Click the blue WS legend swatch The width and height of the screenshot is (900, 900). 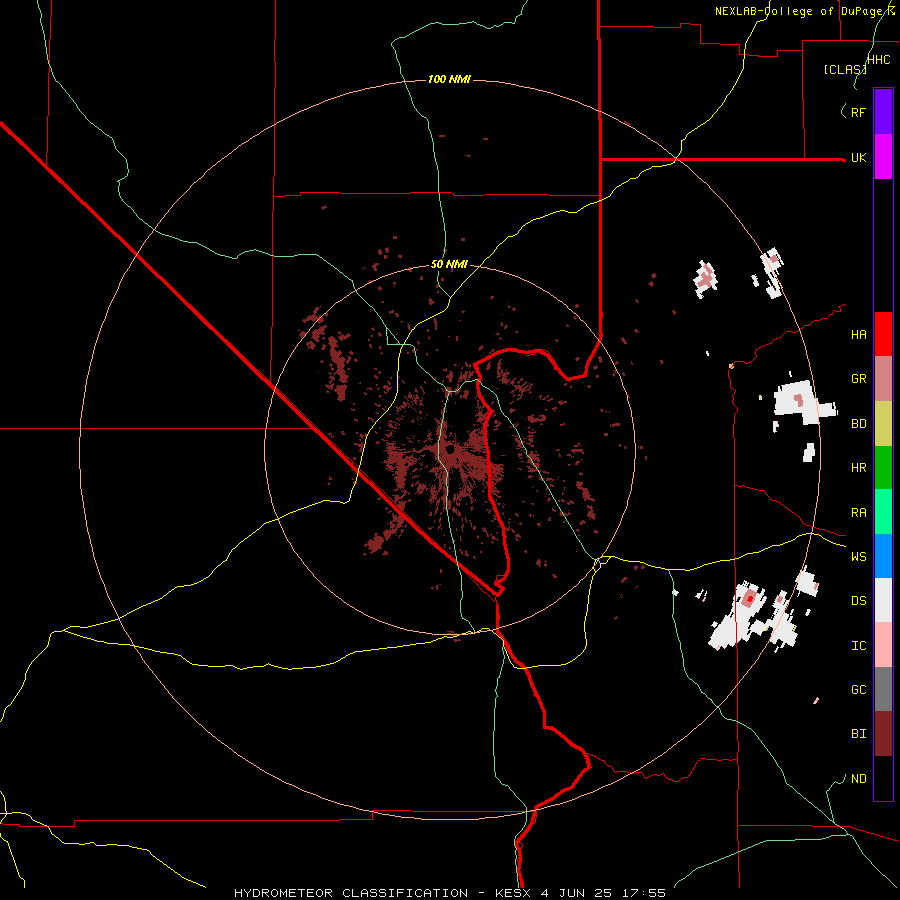(x=883, y=556)
